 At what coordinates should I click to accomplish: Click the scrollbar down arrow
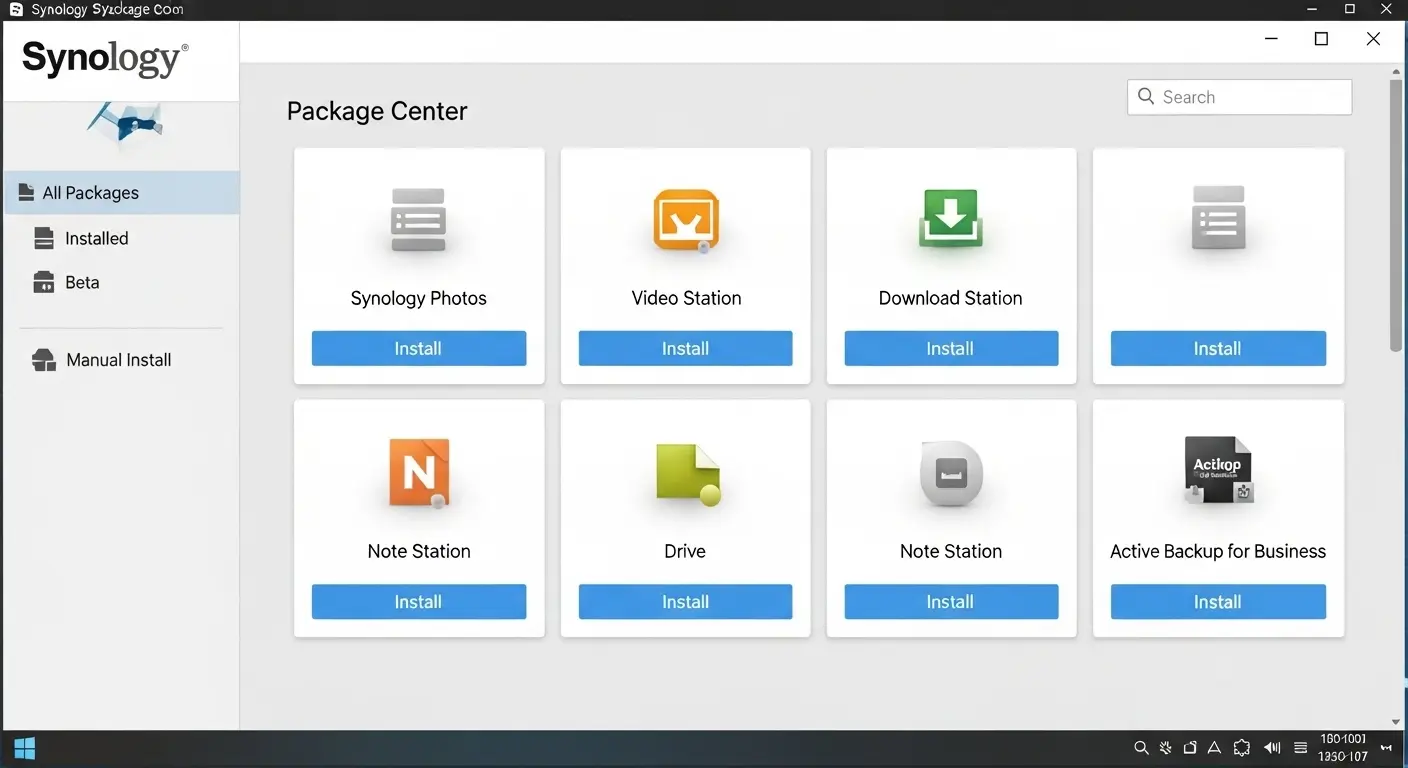(1396, 721)
